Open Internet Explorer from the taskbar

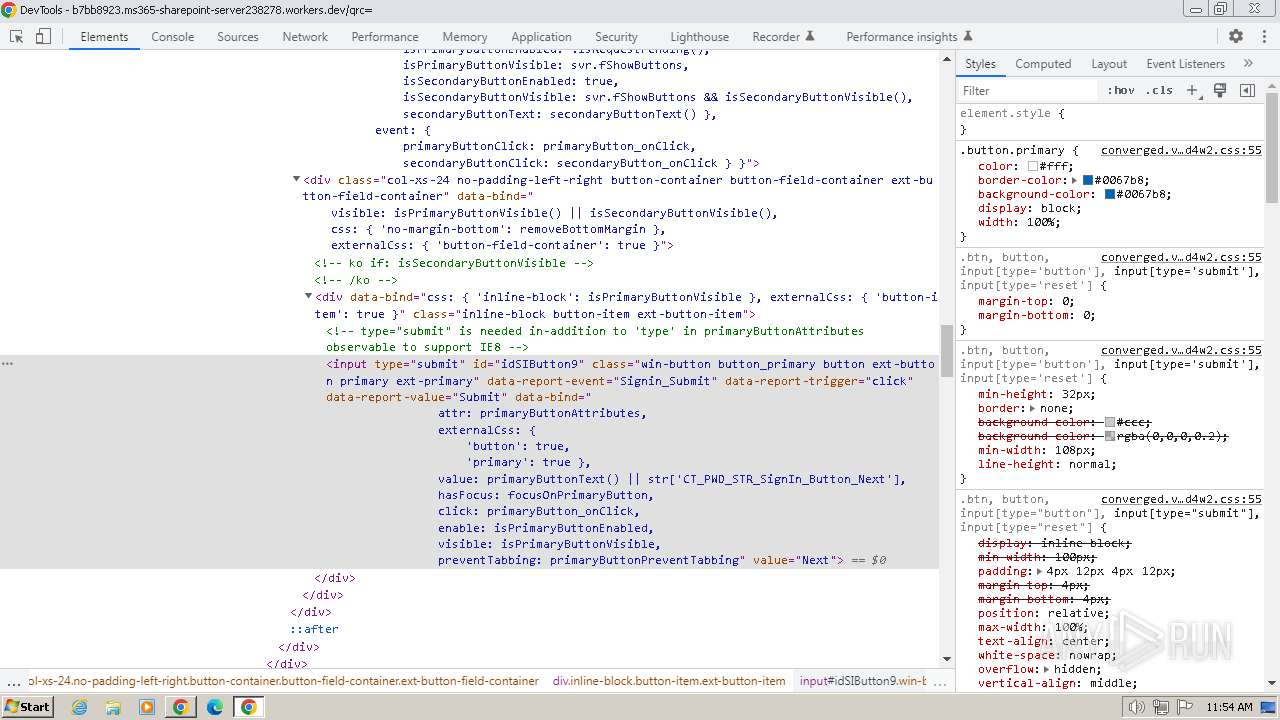tap(79, 707)
